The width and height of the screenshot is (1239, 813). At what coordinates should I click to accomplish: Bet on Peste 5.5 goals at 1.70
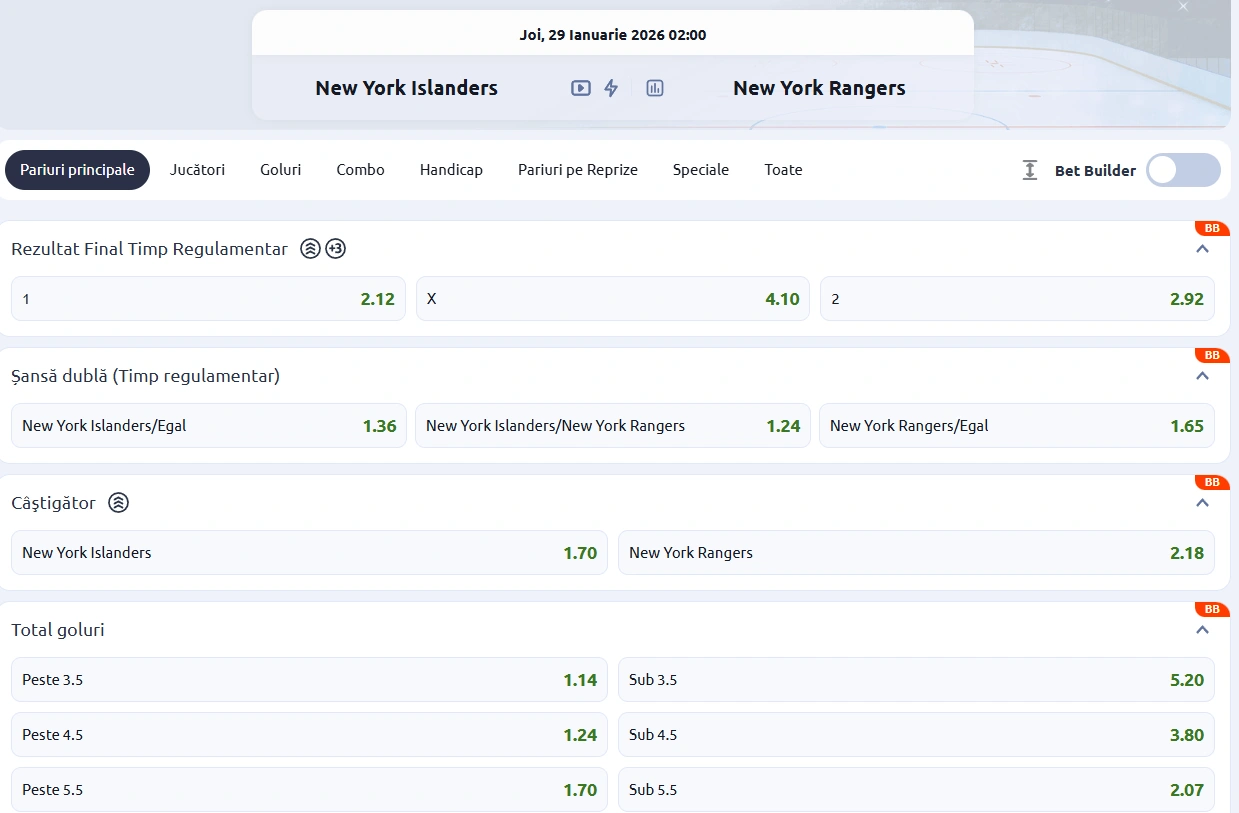(x=308, y=789)
